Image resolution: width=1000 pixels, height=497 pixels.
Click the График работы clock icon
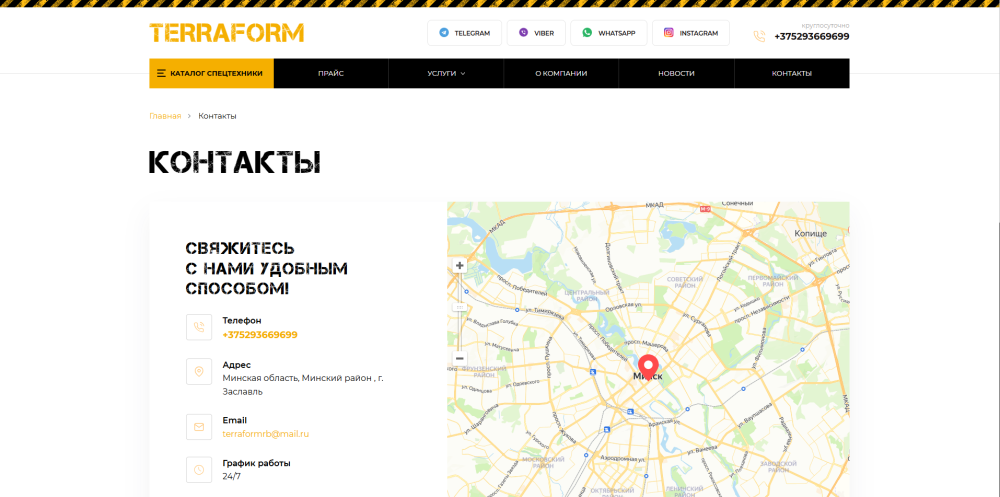pyautogui.click(x=199, y=470)
